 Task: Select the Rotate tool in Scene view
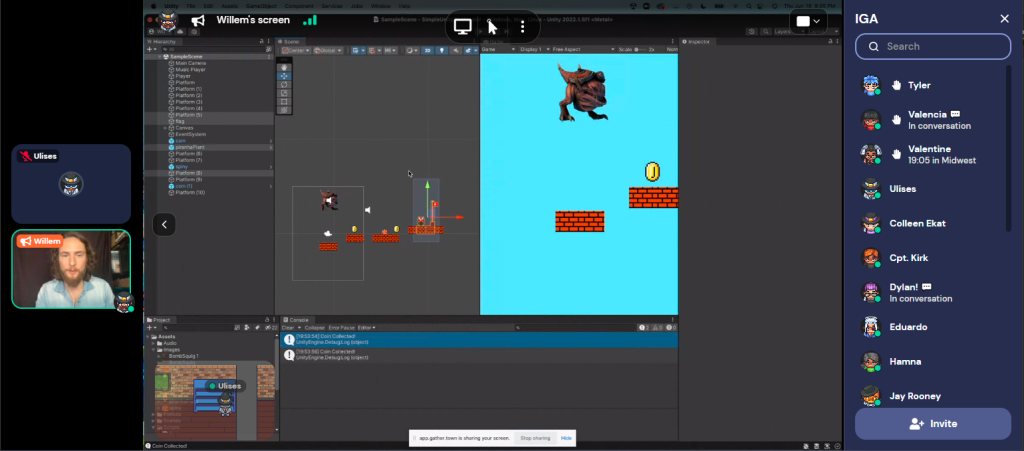click(x=283, y=84)
